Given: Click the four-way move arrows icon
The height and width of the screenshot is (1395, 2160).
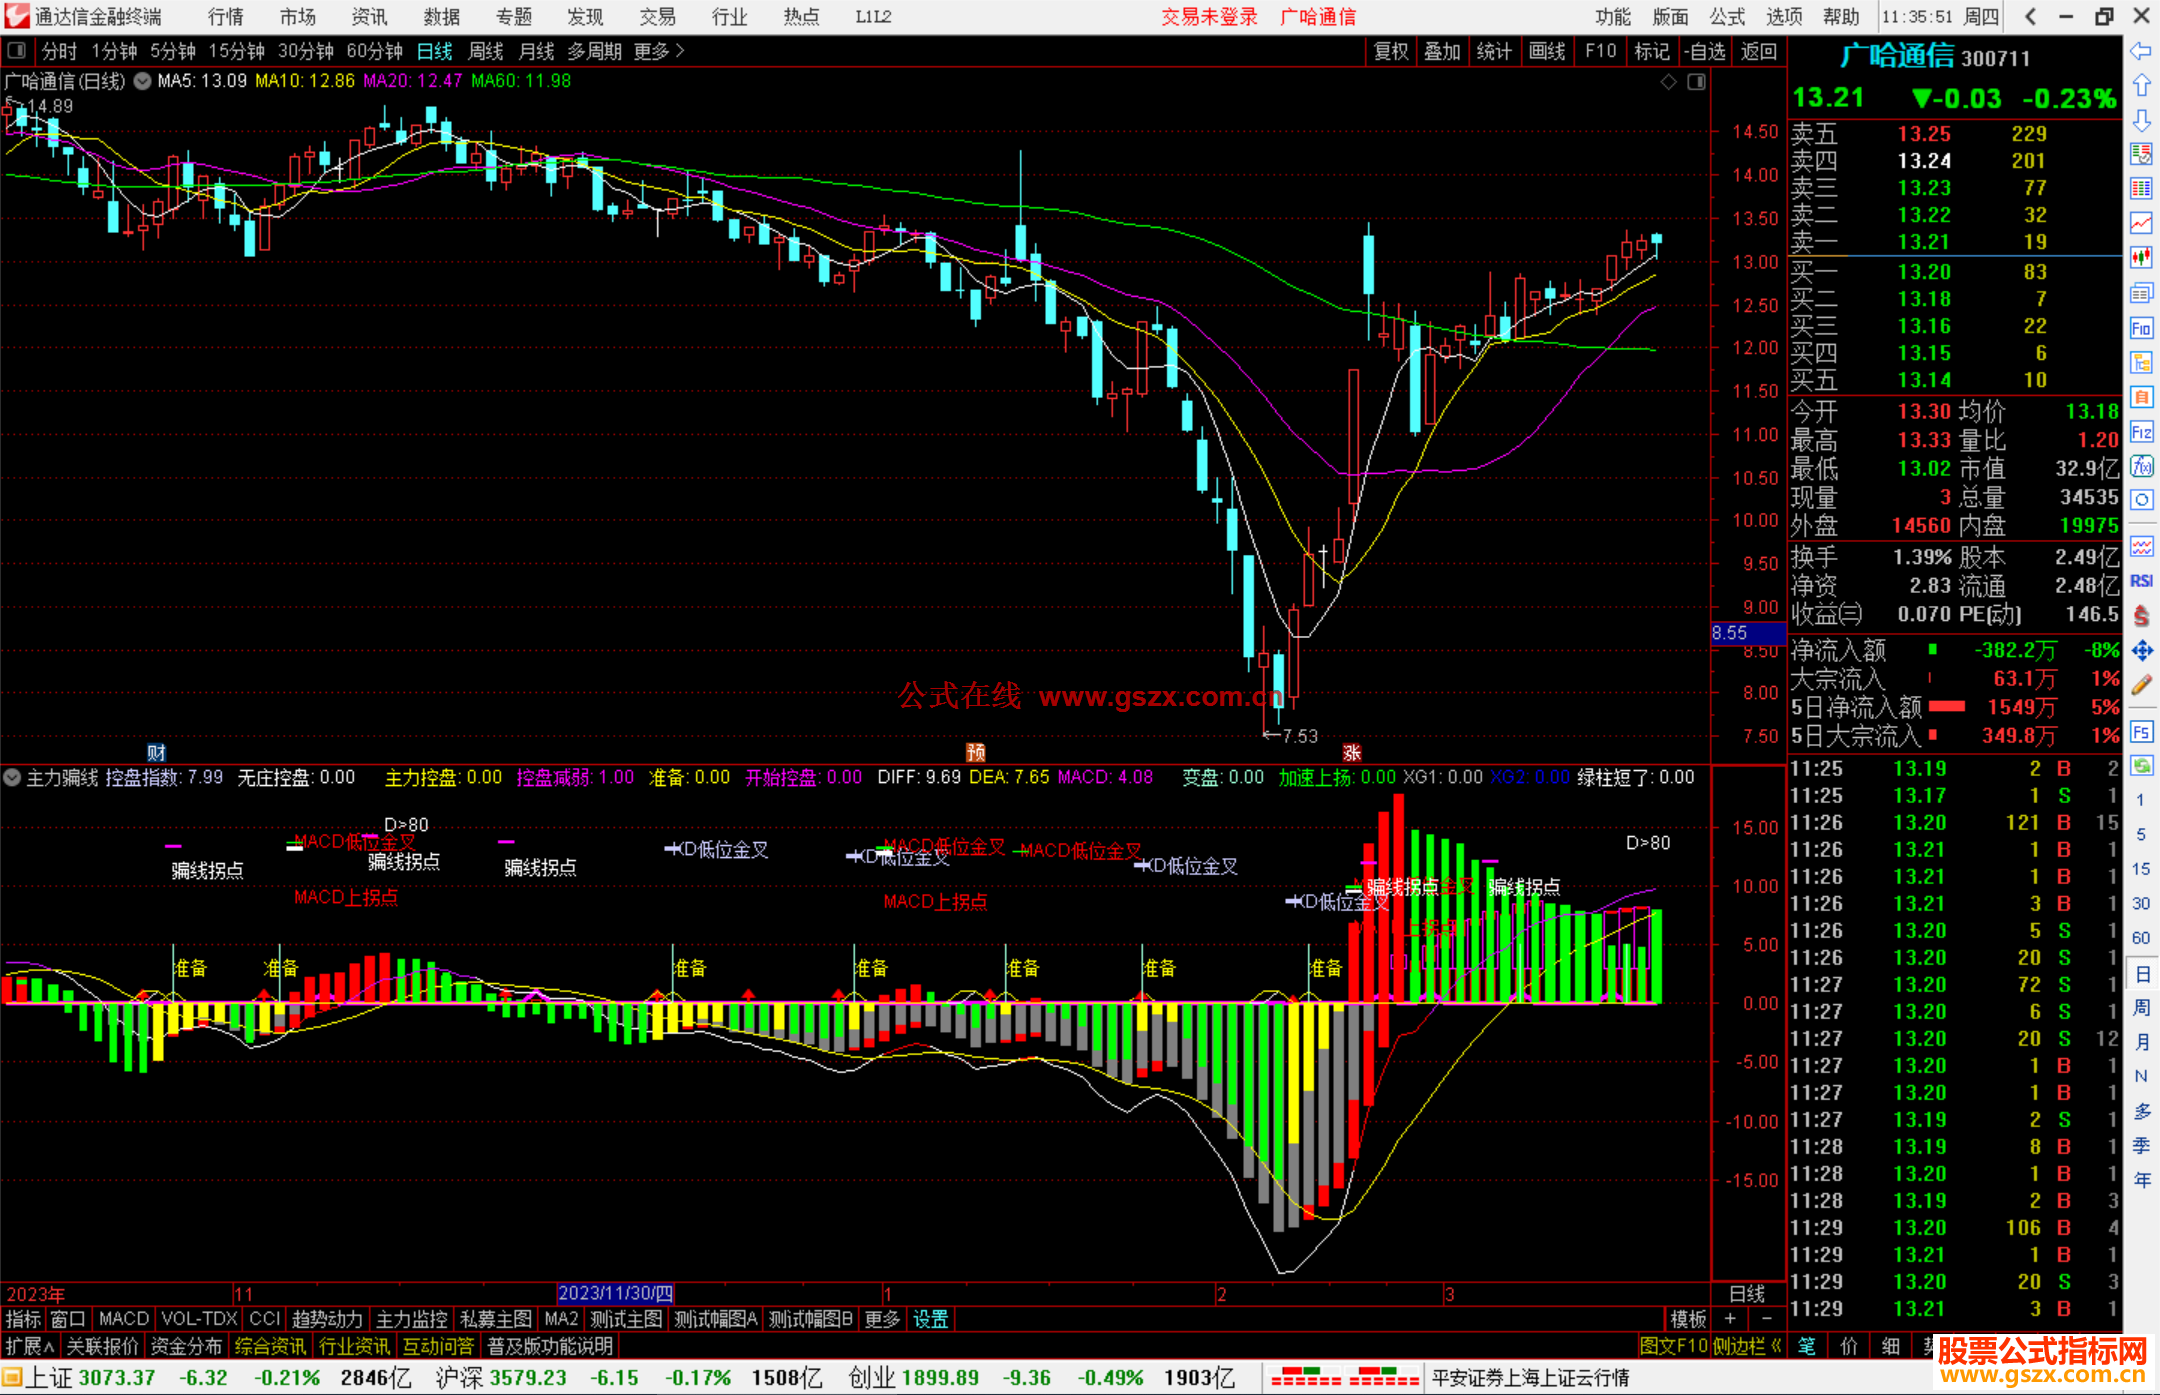Looking at the screenshot, I should pyautogui.click(x=2141, y=651).
